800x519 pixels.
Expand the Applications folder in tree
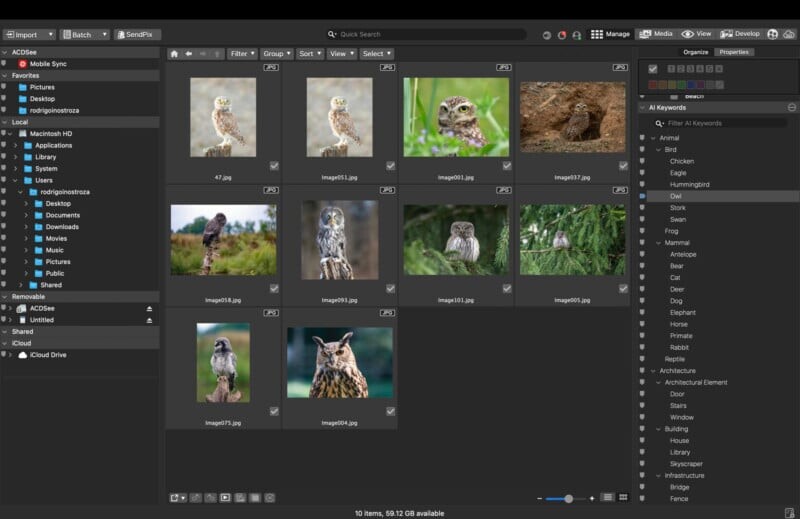click(x=16, y=146)
